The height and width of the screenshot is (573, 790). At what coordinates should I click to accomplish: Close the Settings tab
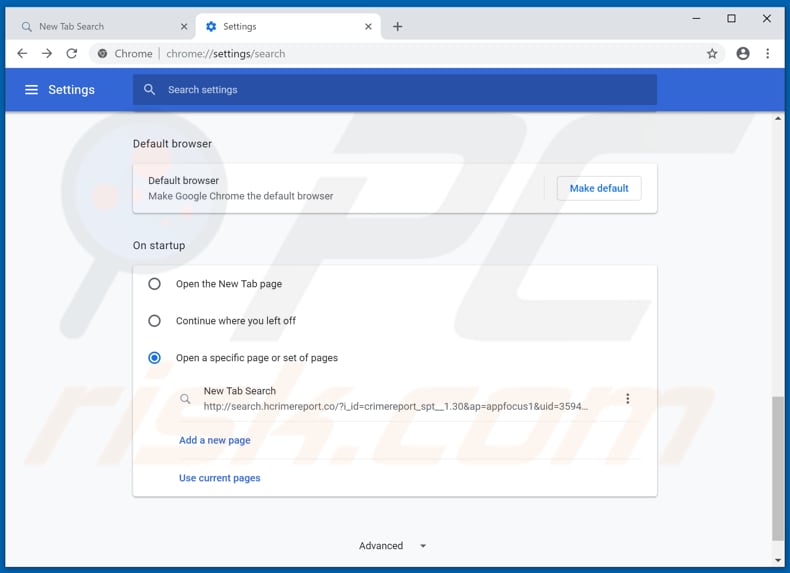coord(368,27)
